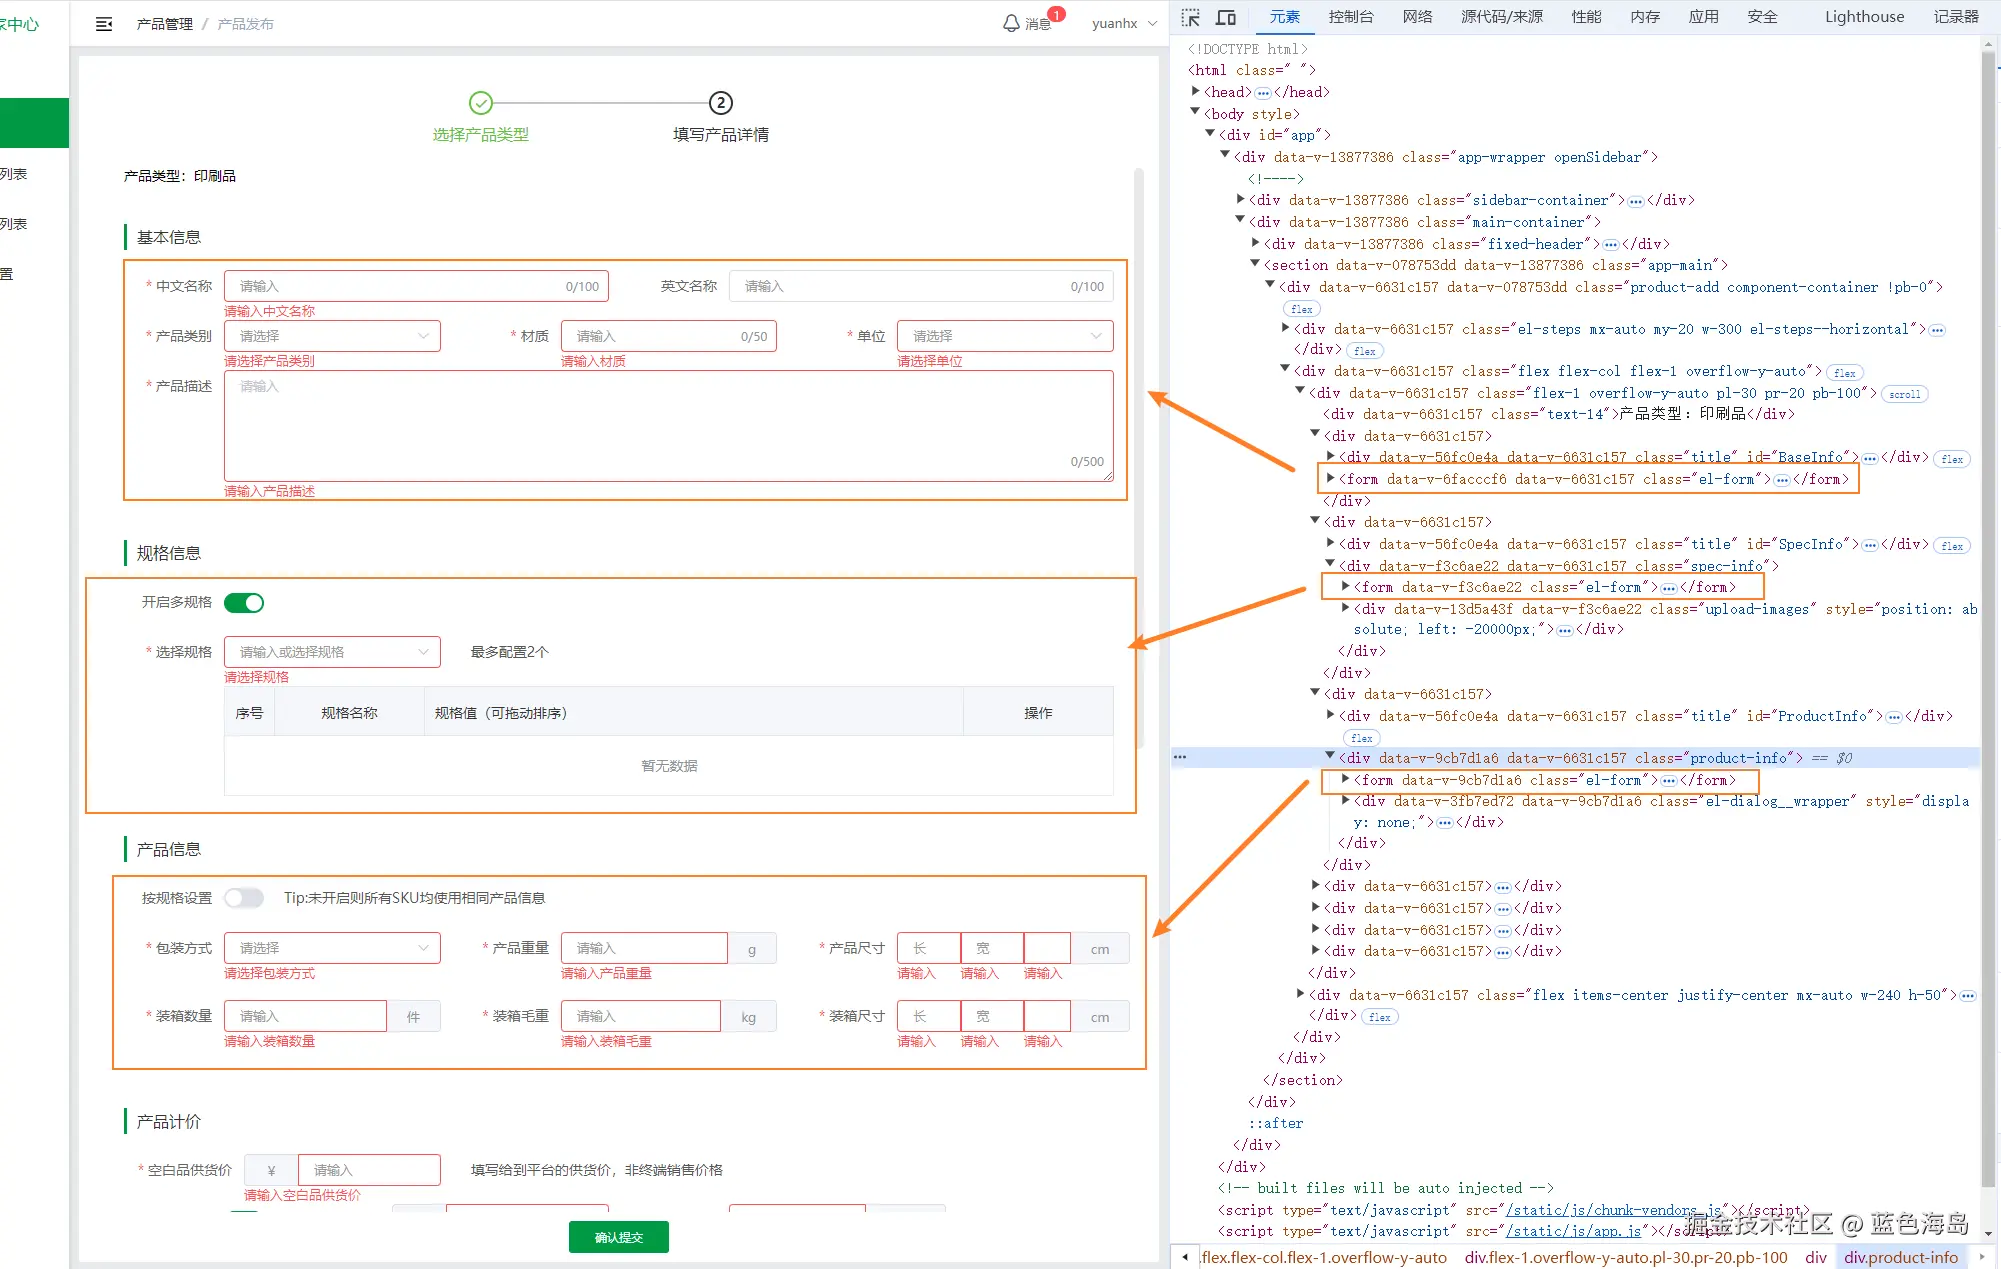Expand the 包装方式 dropdown
The height and width of the screenshot is (1269, 2001).
[332, 948]
